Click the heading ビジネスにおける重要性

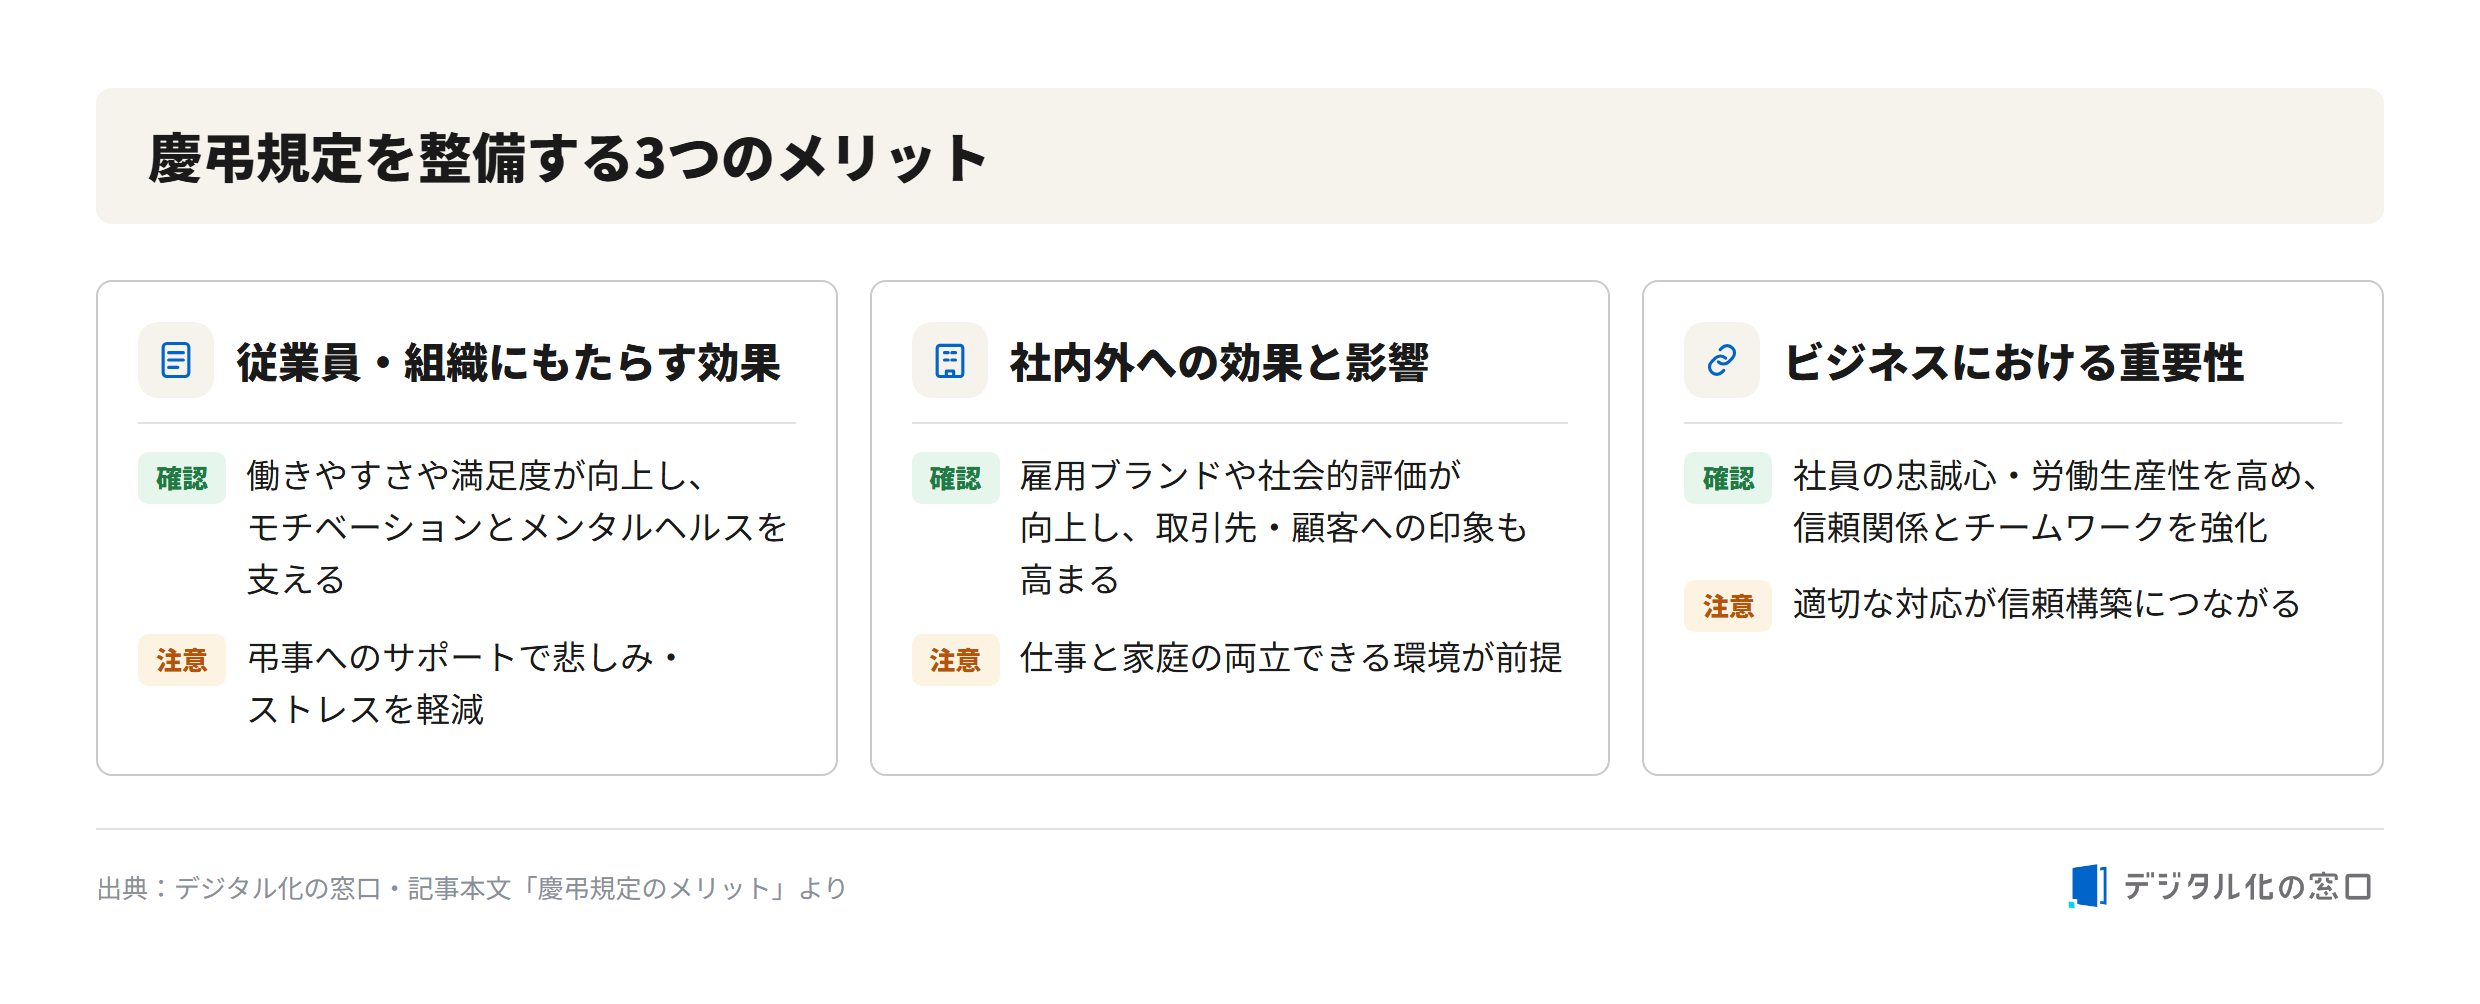[x=2013, y=362]
